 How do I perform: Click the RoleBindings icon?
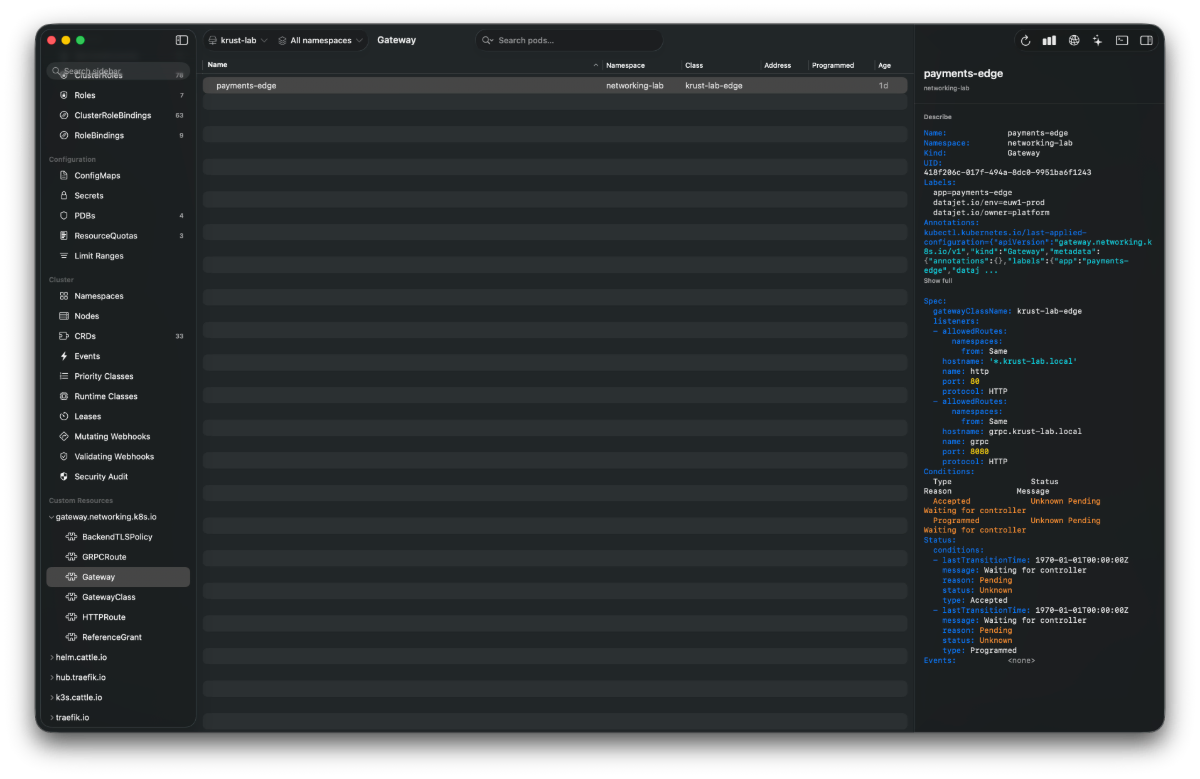[64, 135]
